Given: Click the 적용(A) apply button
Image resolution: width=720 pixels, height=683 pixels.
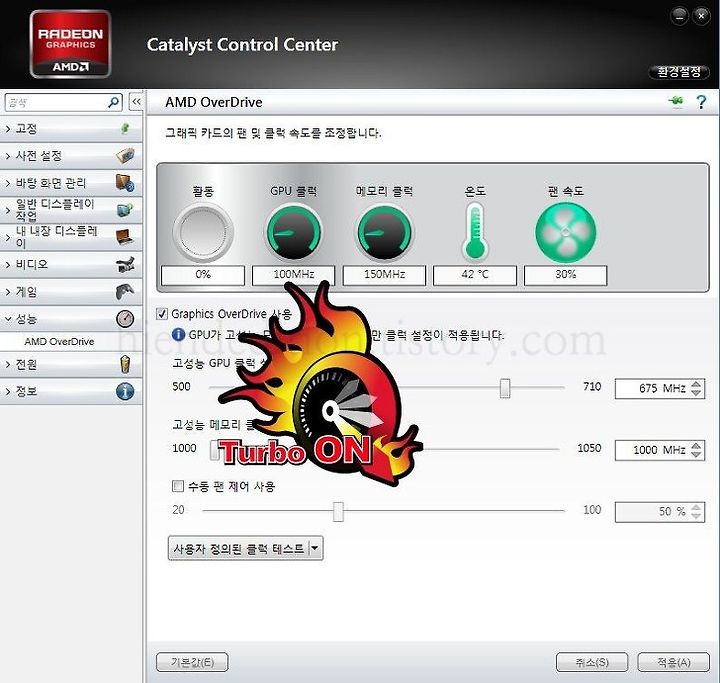Looking at the screenshot, I should (674, 662).
